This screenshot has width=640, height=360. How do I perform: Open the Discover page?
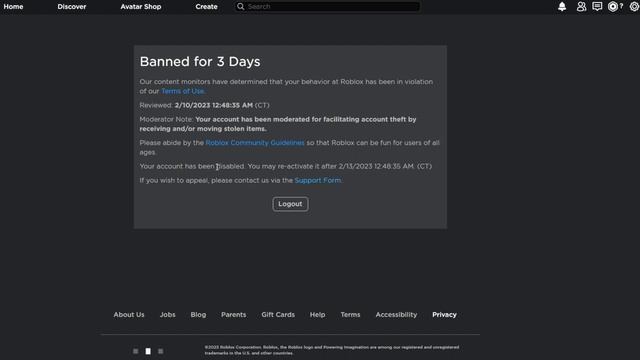[x=72, y=7]
